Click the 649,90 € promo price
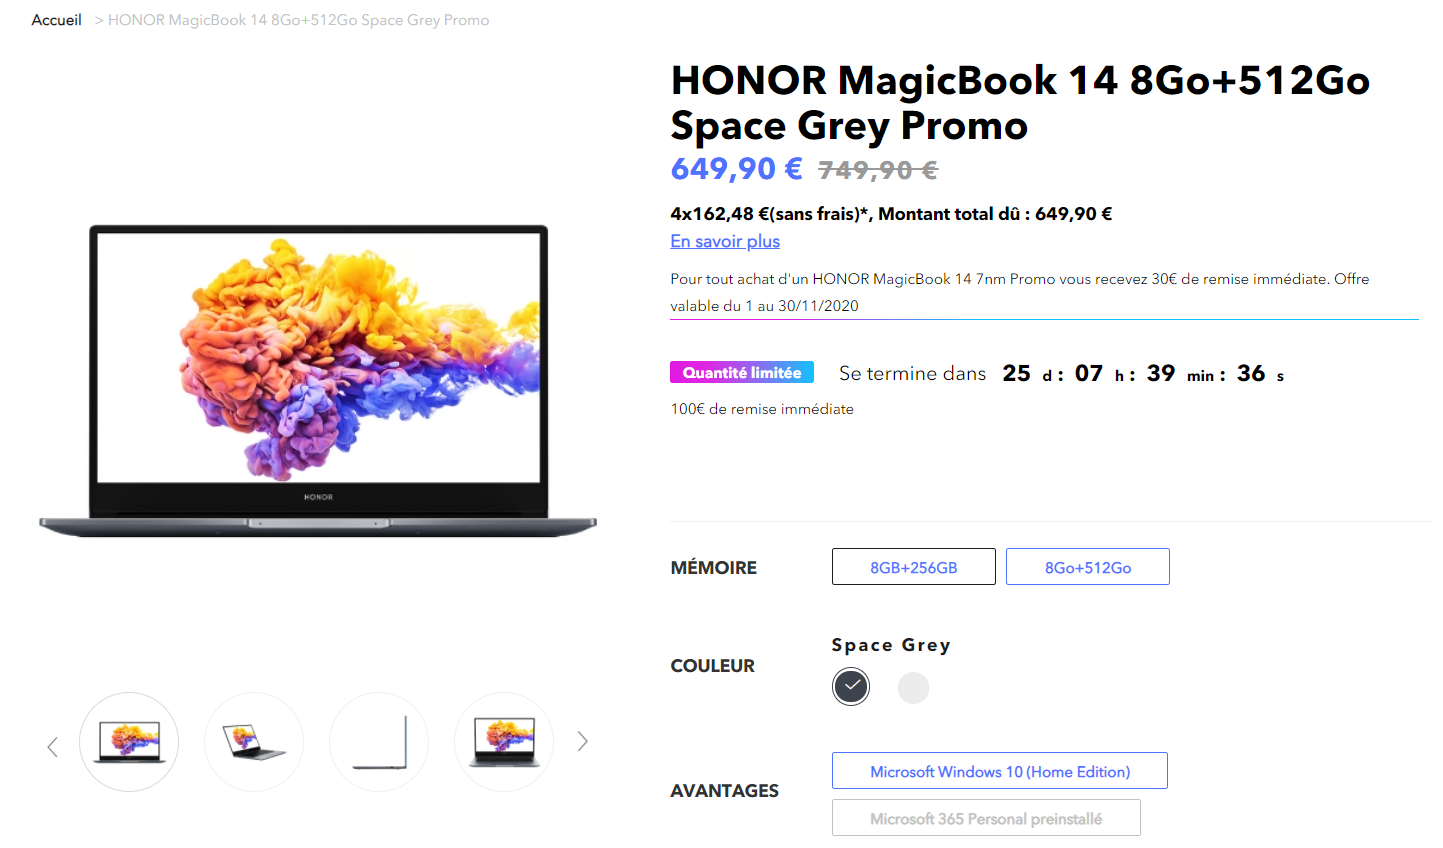 [736, 169]
